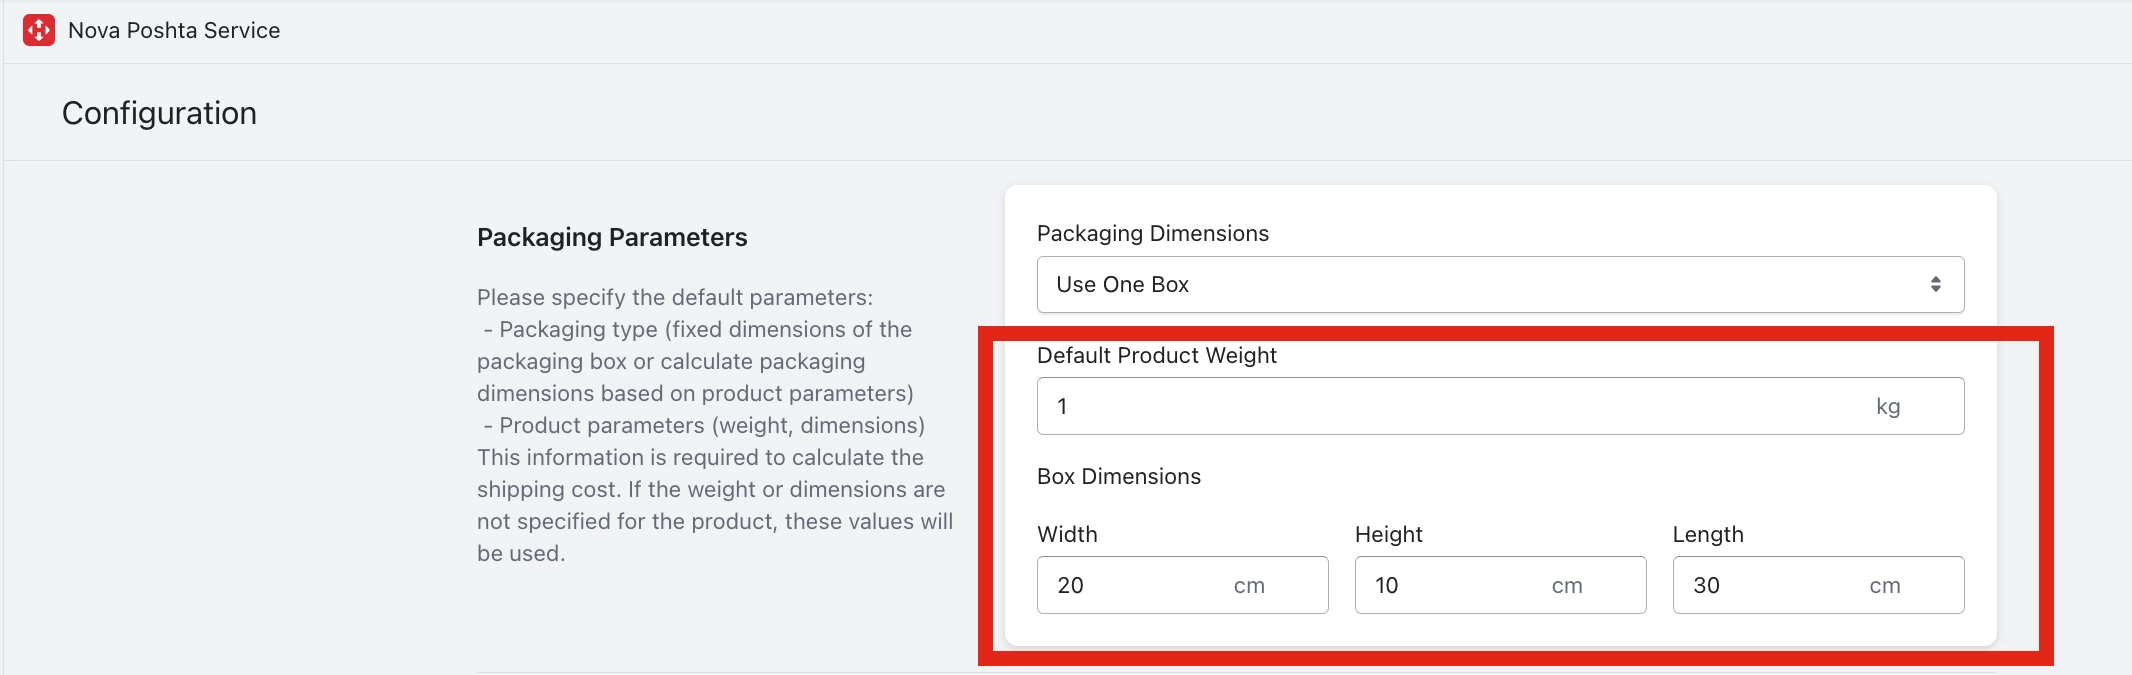Click the Box Dimensions label
Screen dimensions: 2132x675
pyautogui.click(x=1118, y=476)
